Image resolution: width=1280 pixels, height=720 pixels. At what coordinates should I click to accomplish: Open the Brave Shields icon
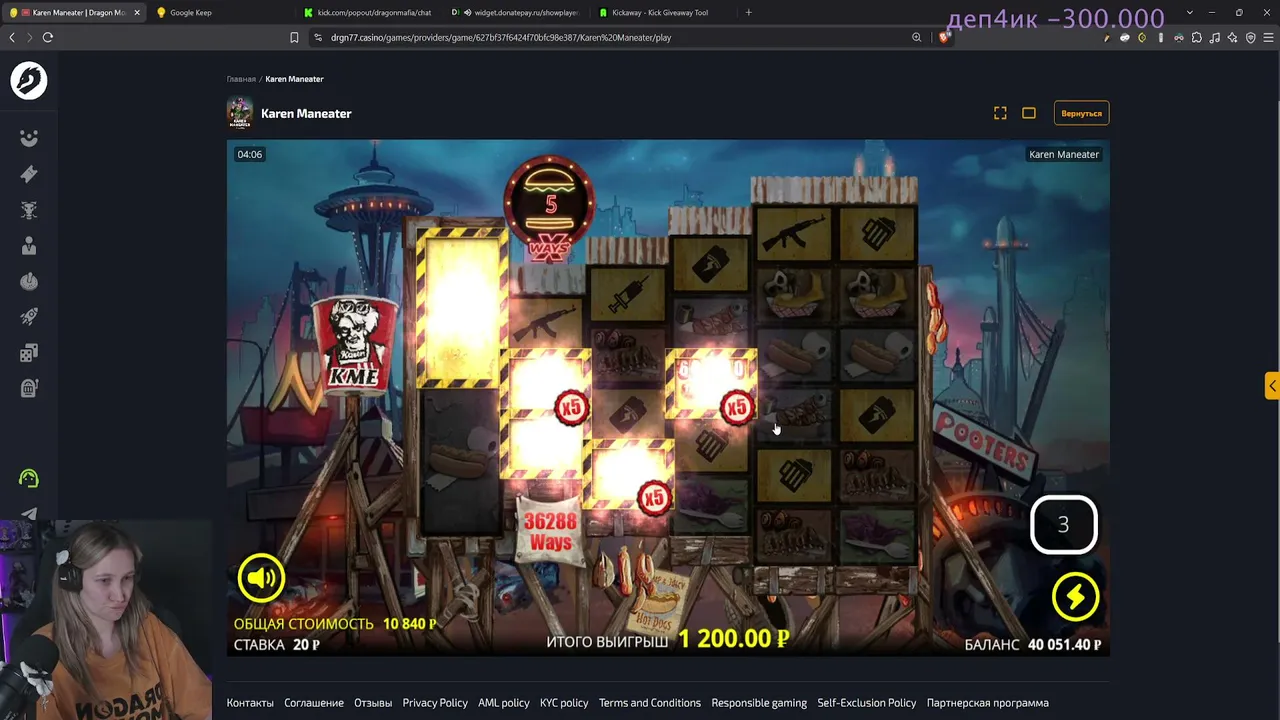944,38
